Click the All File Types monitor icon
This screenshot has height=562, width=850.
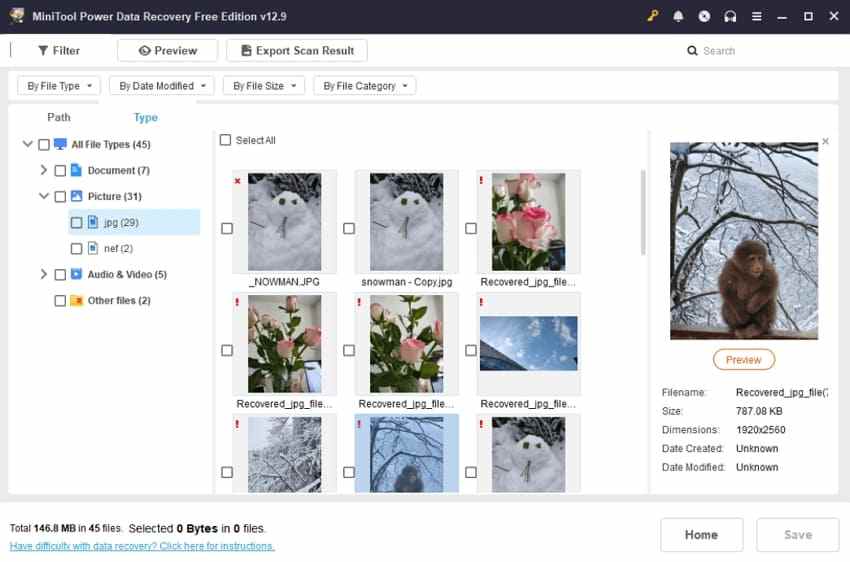60,144
